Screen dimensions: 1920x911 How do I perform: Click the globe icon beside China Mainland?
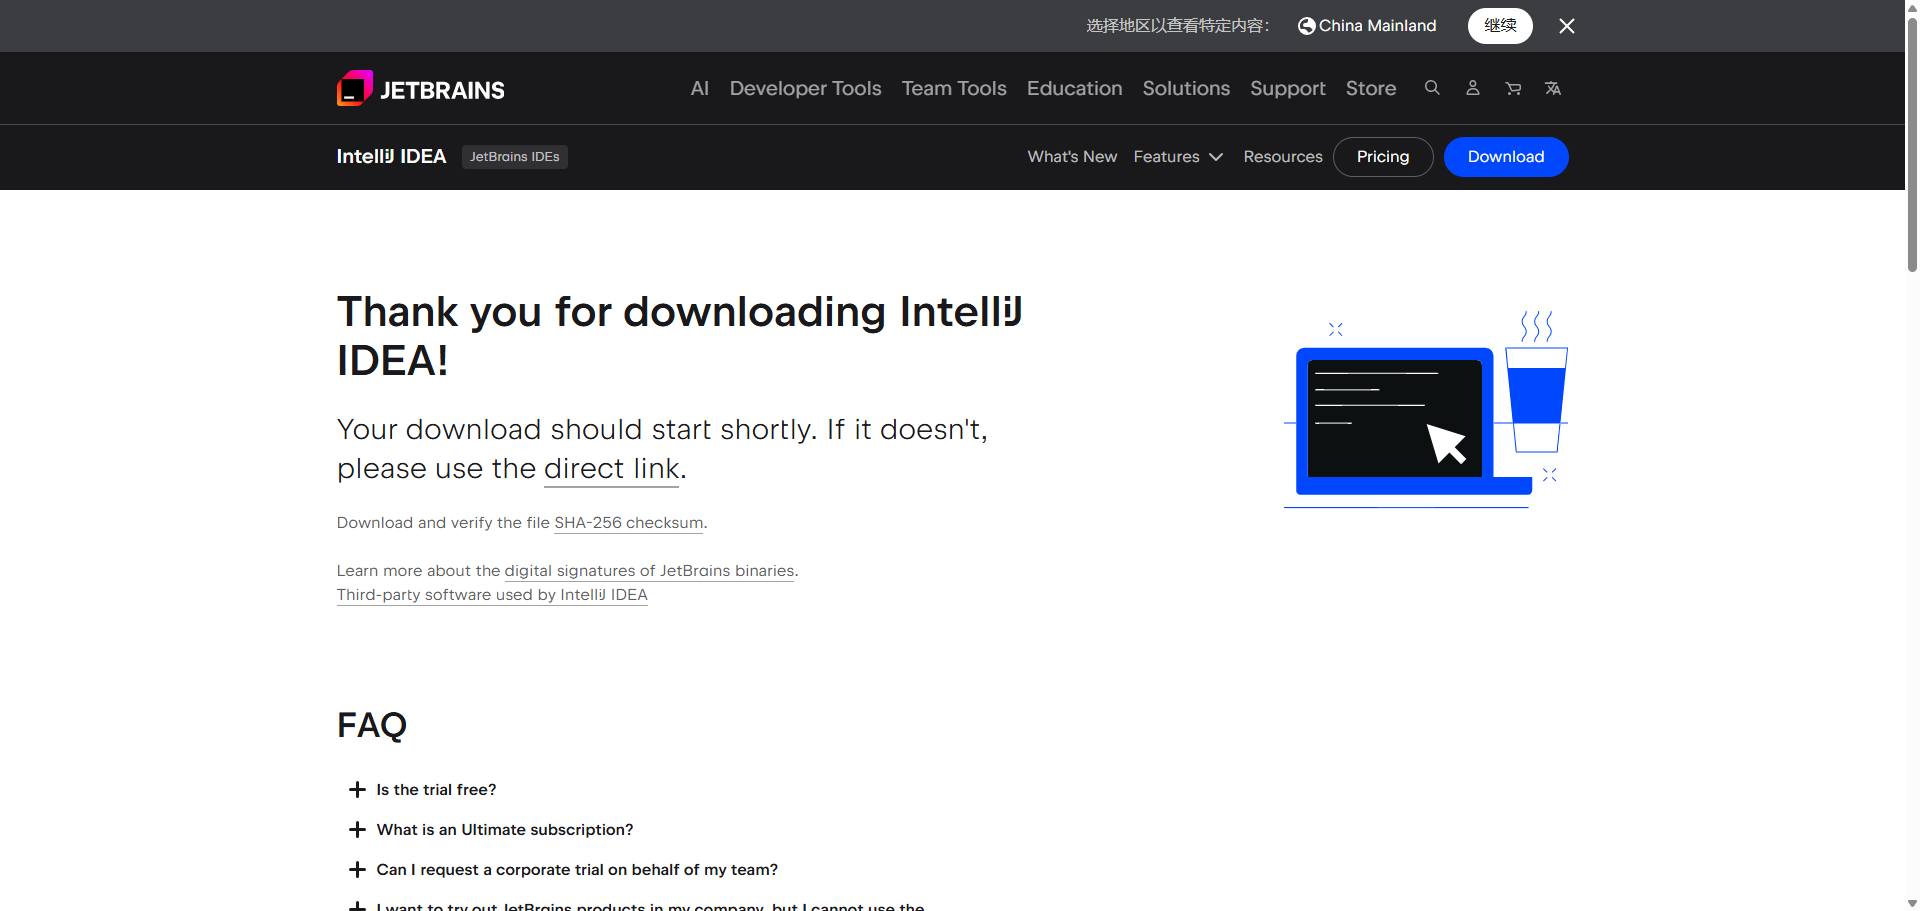pos(1306,26)
